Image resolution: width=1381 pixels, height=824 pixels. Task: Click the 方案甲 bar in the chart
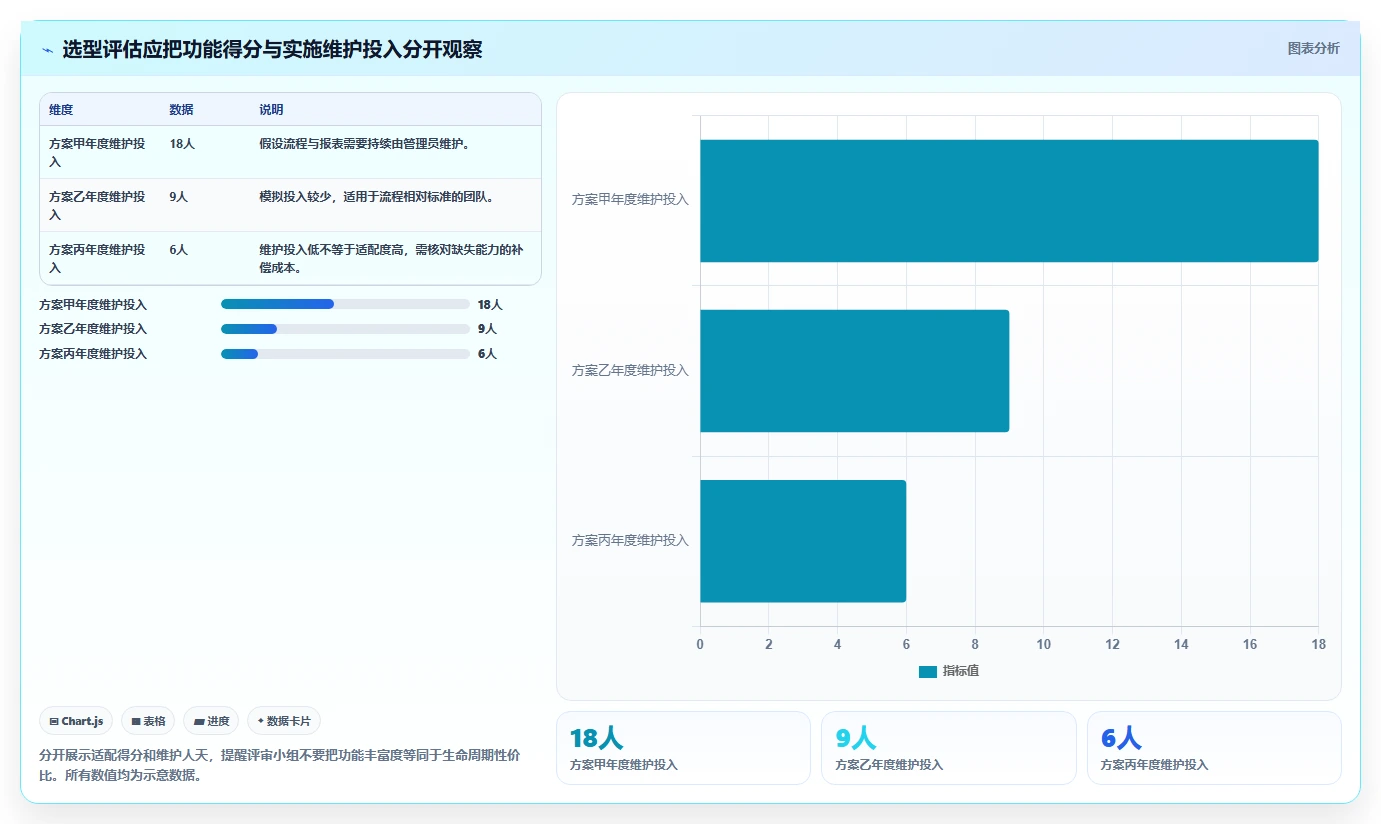pos(1009,200)
